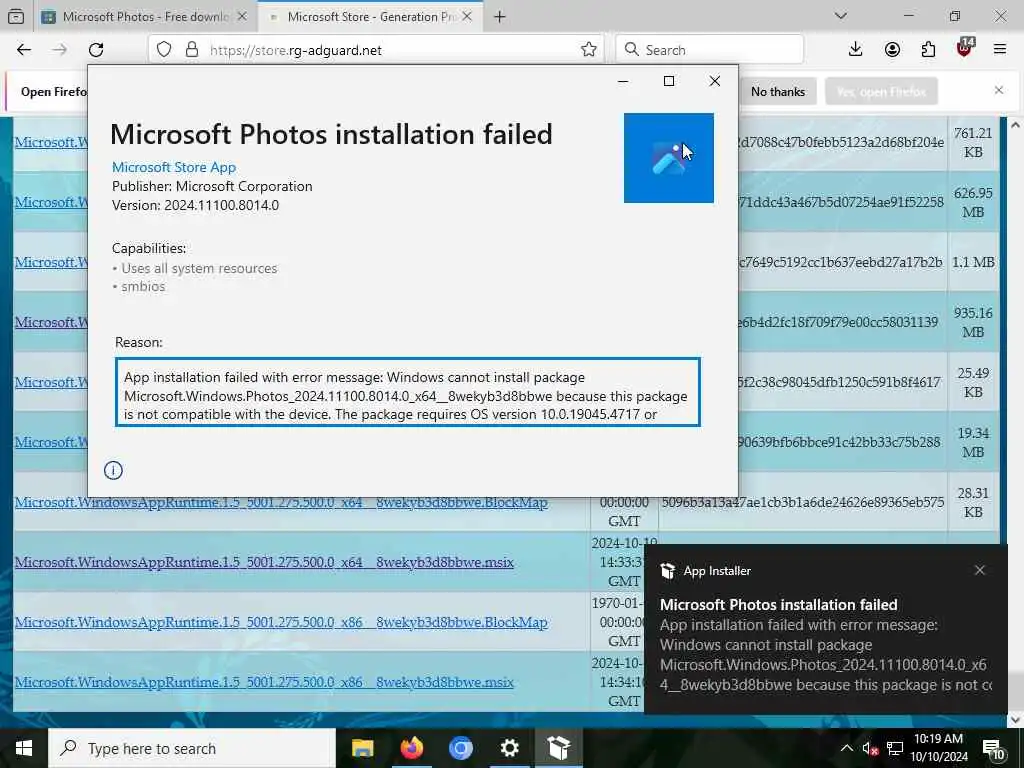Select the 626.95 MB size cell
Viewport: 1024px width, 768px height.
tap(973, 202)
